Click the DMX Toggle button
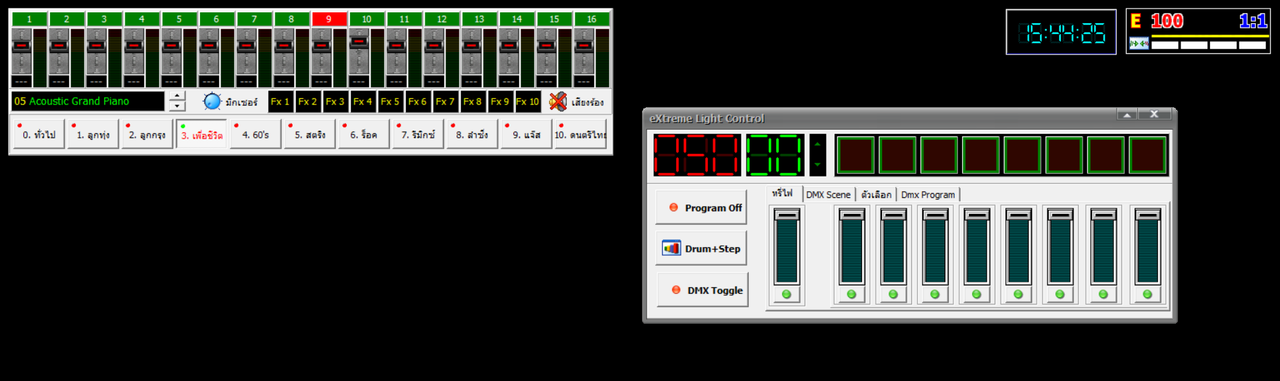Image resolution: width=1280 pixels, height=381 pixels. [701, 290]
